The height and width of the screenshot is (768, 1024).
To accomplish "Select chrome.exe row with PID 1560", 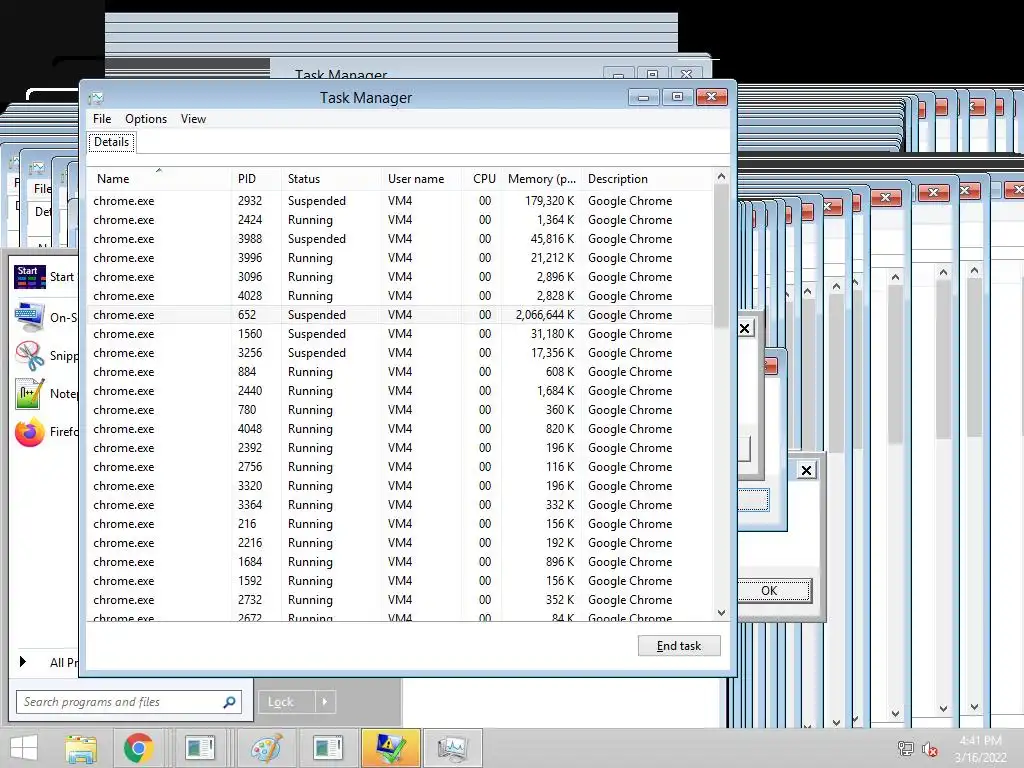I will 400,334.
